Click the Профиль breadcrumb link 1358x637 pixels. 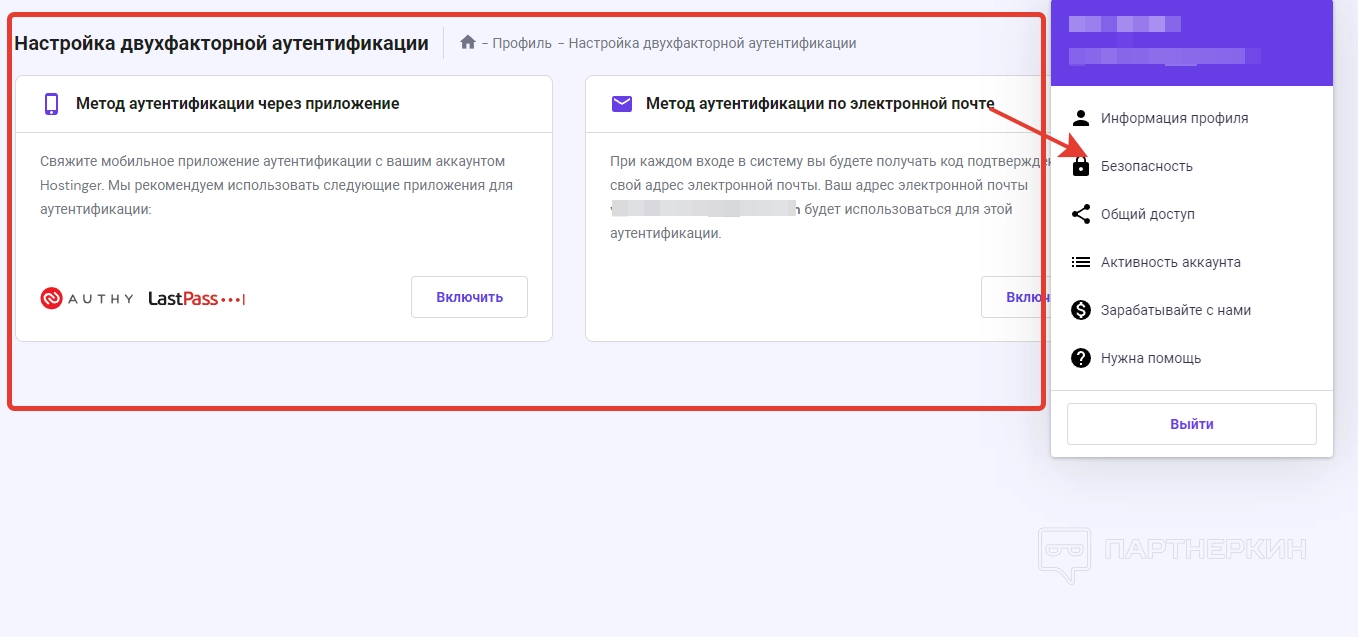[x=522, y=43]
